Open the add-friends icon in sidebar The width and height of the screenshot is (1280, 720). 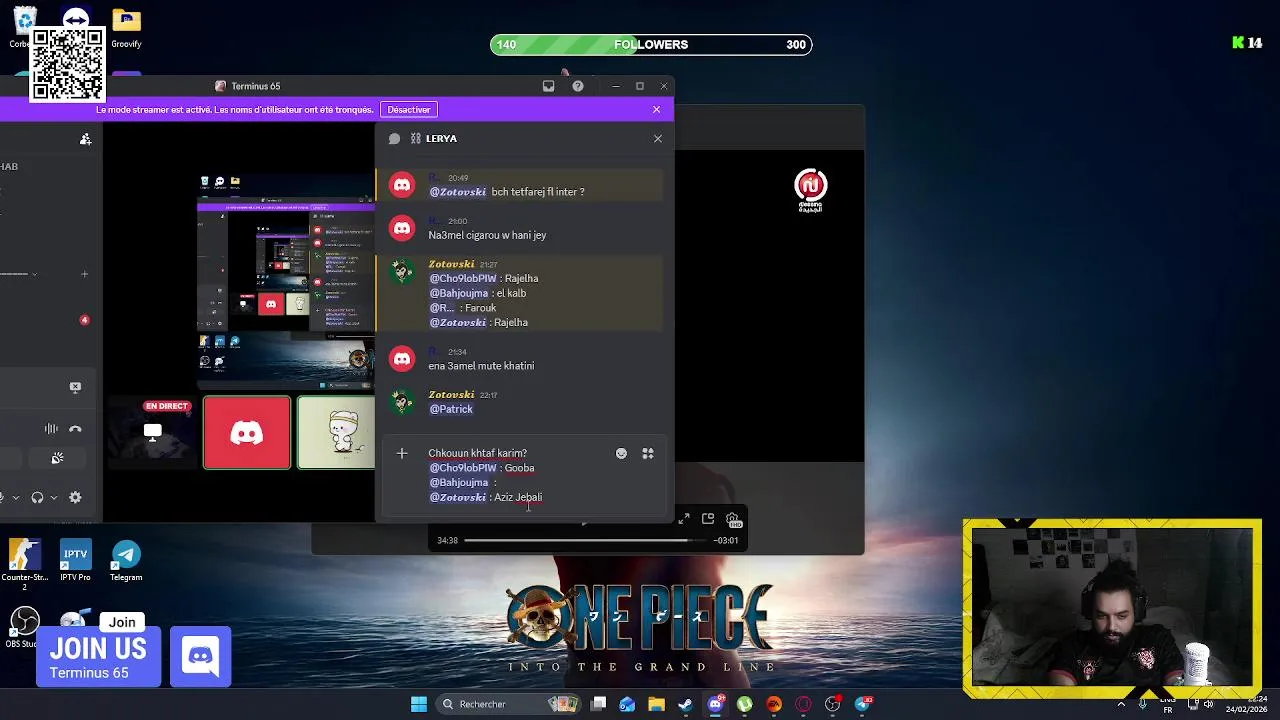point(85,139)
